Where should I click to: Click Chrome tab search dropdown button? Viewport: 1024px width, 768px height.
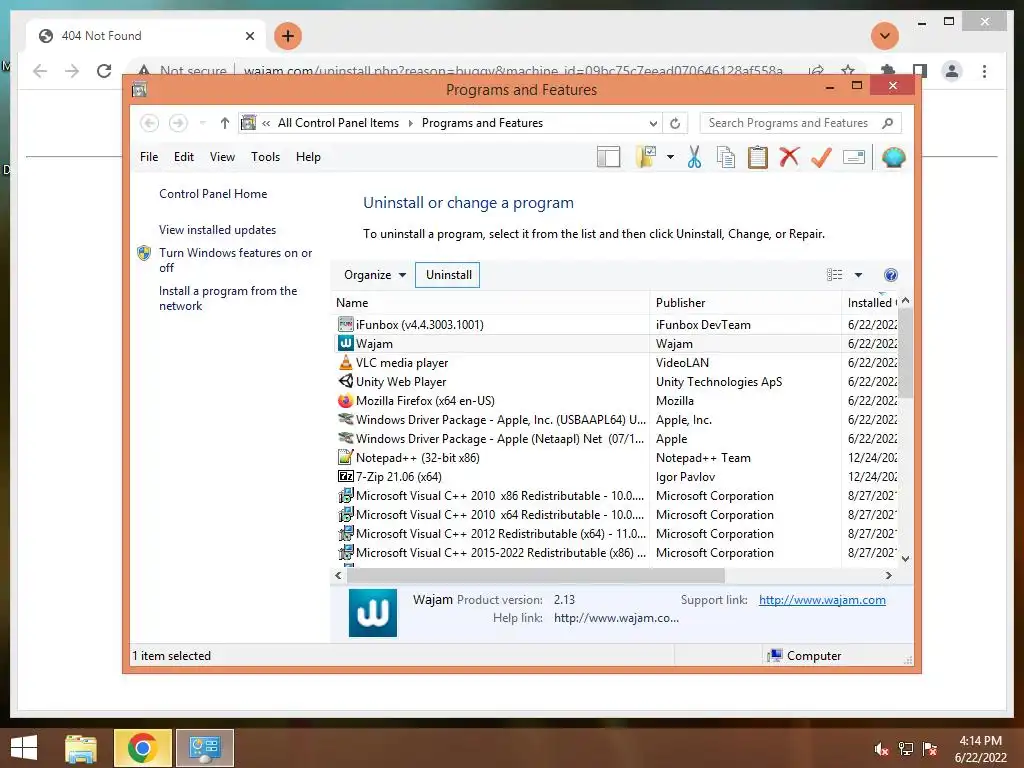[885, 36]
